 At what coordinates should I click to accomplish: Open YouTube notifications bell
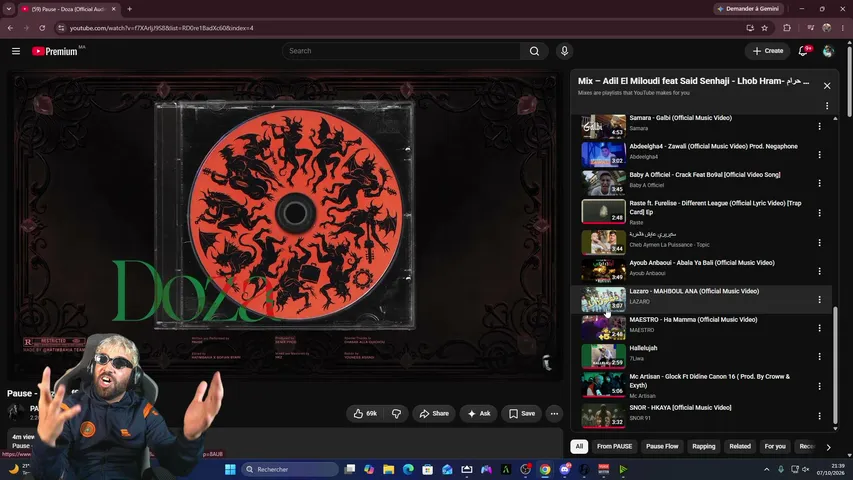[803, 51]
